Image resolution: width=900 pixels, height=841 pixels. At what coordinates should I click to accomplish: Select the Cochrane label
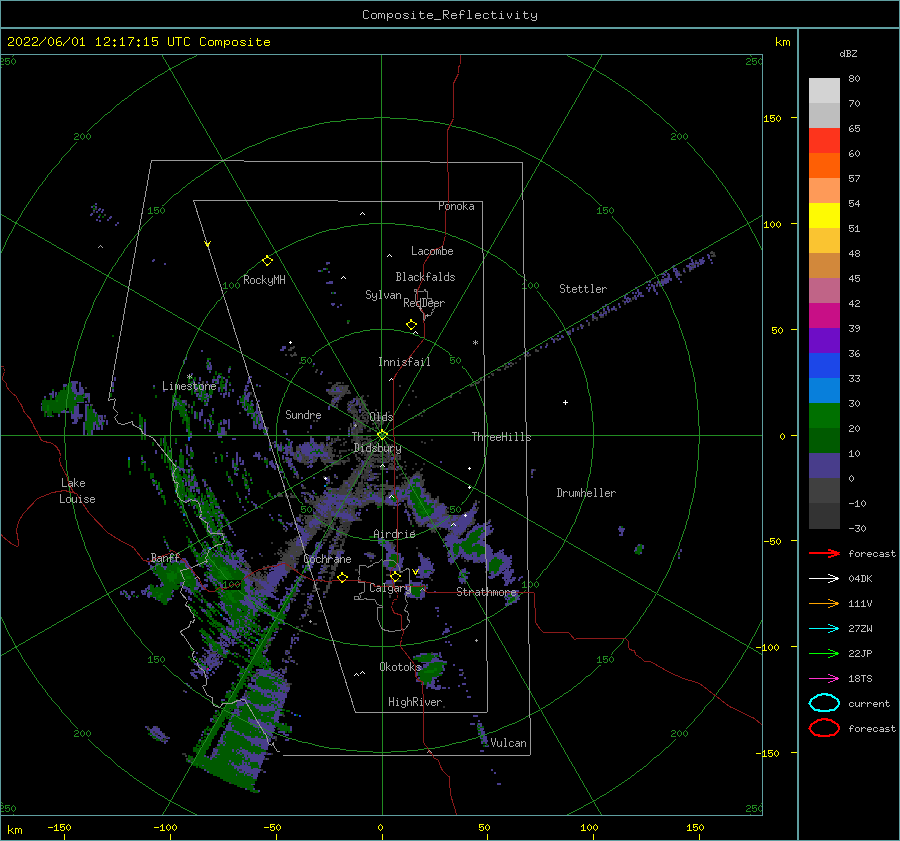click(327, 559)
